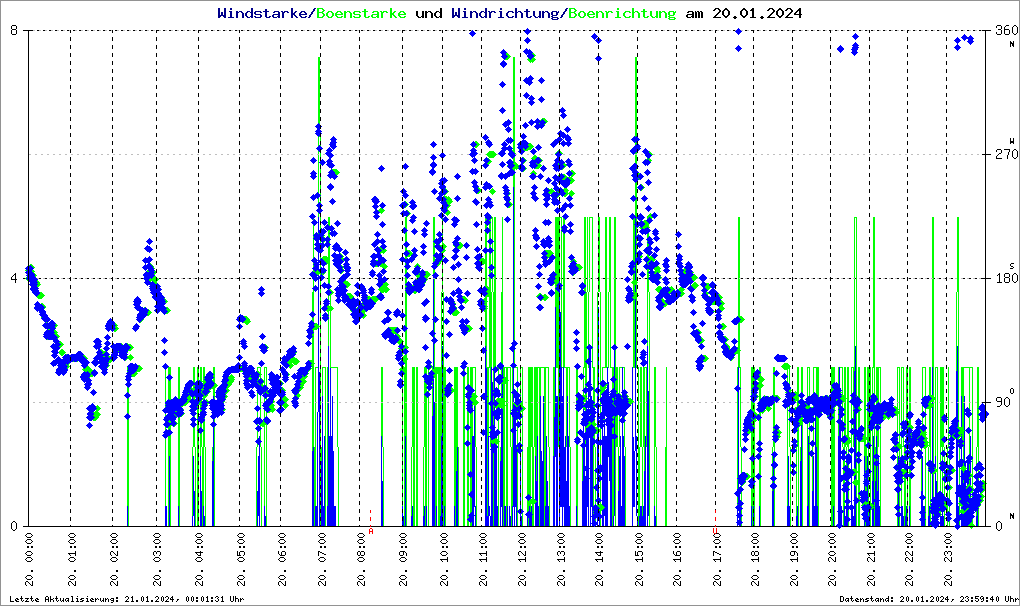Click the 'O' compass label at 90 degrees
The image size is (1020, 606).
click(x=1012, y=390)
